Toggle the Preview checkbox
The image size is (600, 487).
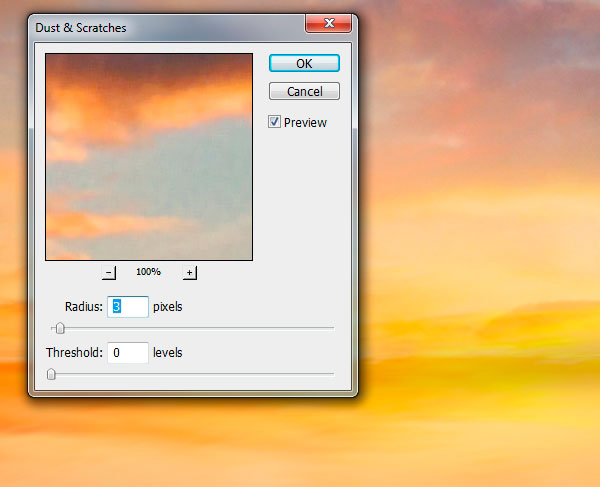click(x=274, y=122)
